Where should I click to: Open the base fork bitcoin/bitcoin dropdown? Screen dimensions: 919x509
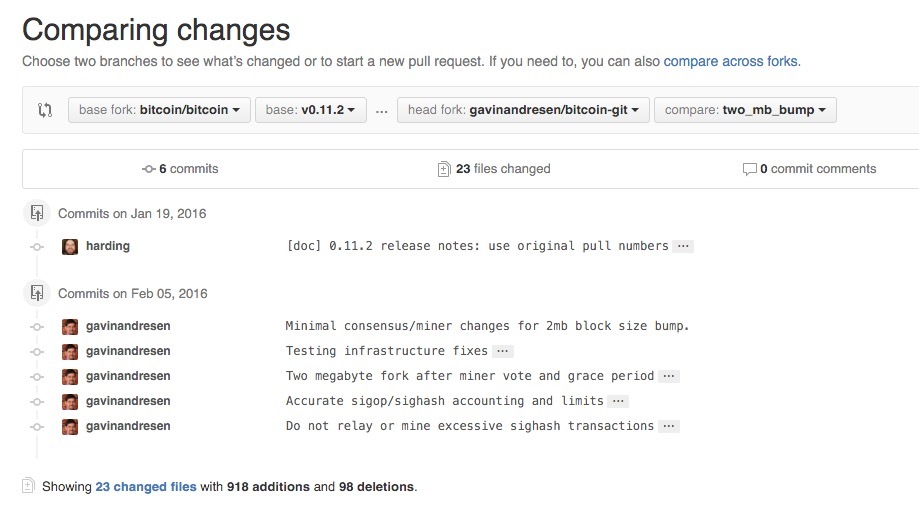158,110
